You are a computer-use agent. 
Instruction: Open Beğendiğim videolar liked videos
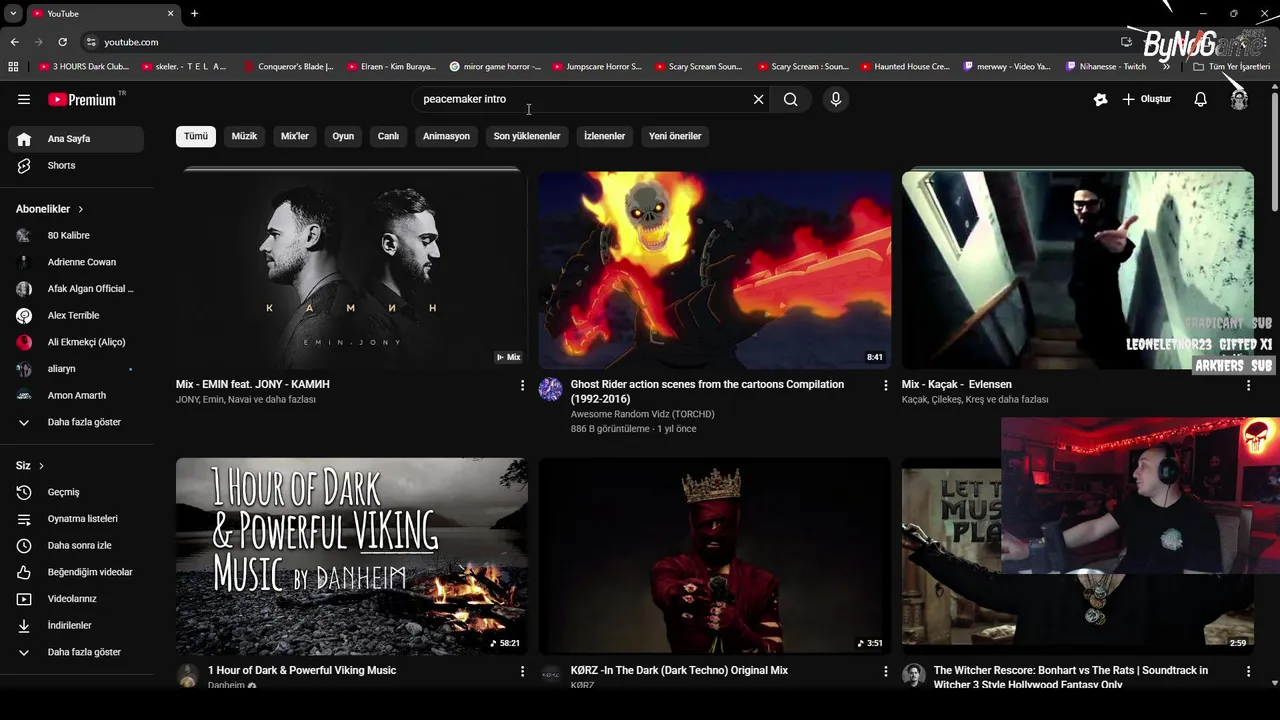[x=76, y=572]
